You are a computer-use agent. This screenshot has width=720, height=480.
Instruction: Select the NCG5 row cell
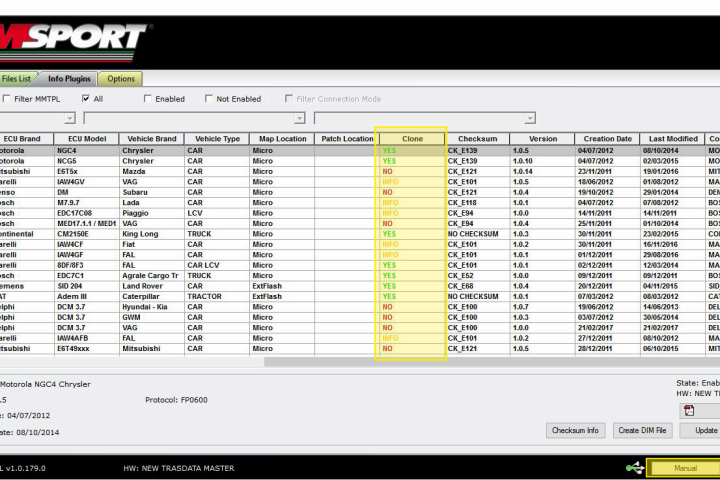pyautogui.click(x=86, y=161)
